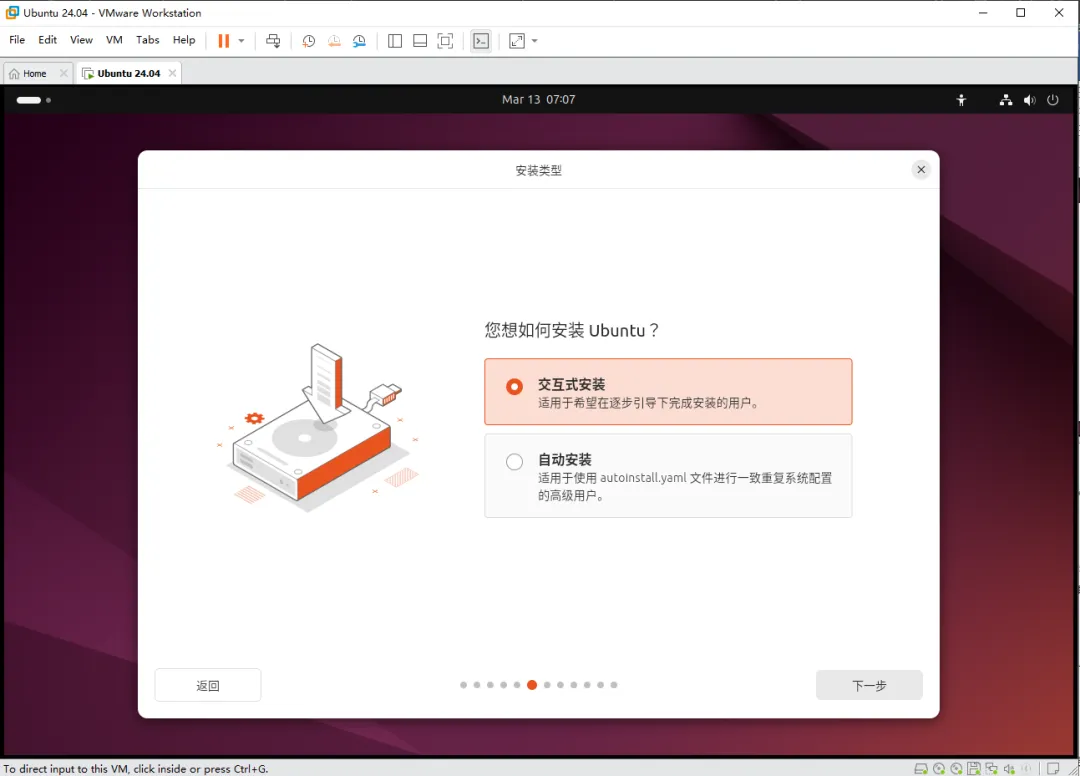Screen dimensions: 1080x776
Task: Click CD/DVD drive icon beside floppy icon
Action: (956, 768)
